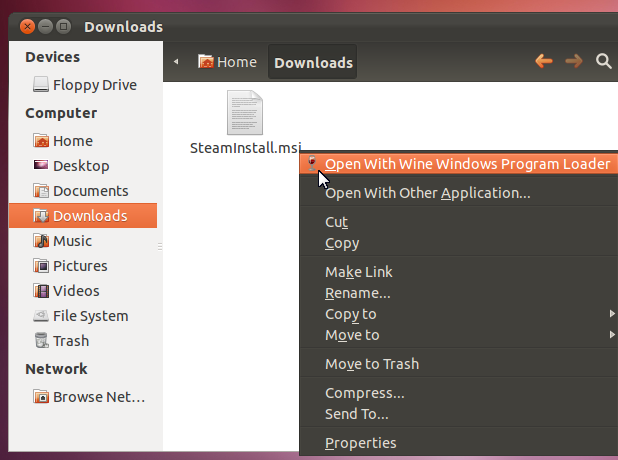Open the Videos folder in sidebar
The width and height of the screenshot is (618, 460).
(76, 291)
